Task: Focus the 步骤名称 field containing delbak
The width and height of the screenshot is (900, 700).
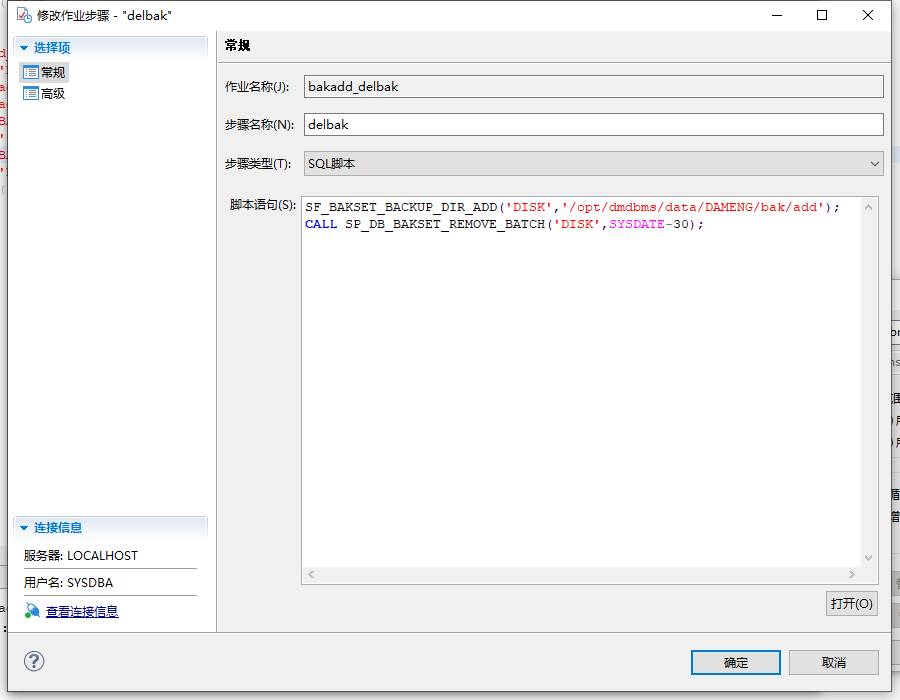Action: pyautogui.click(x=592, y=125)
